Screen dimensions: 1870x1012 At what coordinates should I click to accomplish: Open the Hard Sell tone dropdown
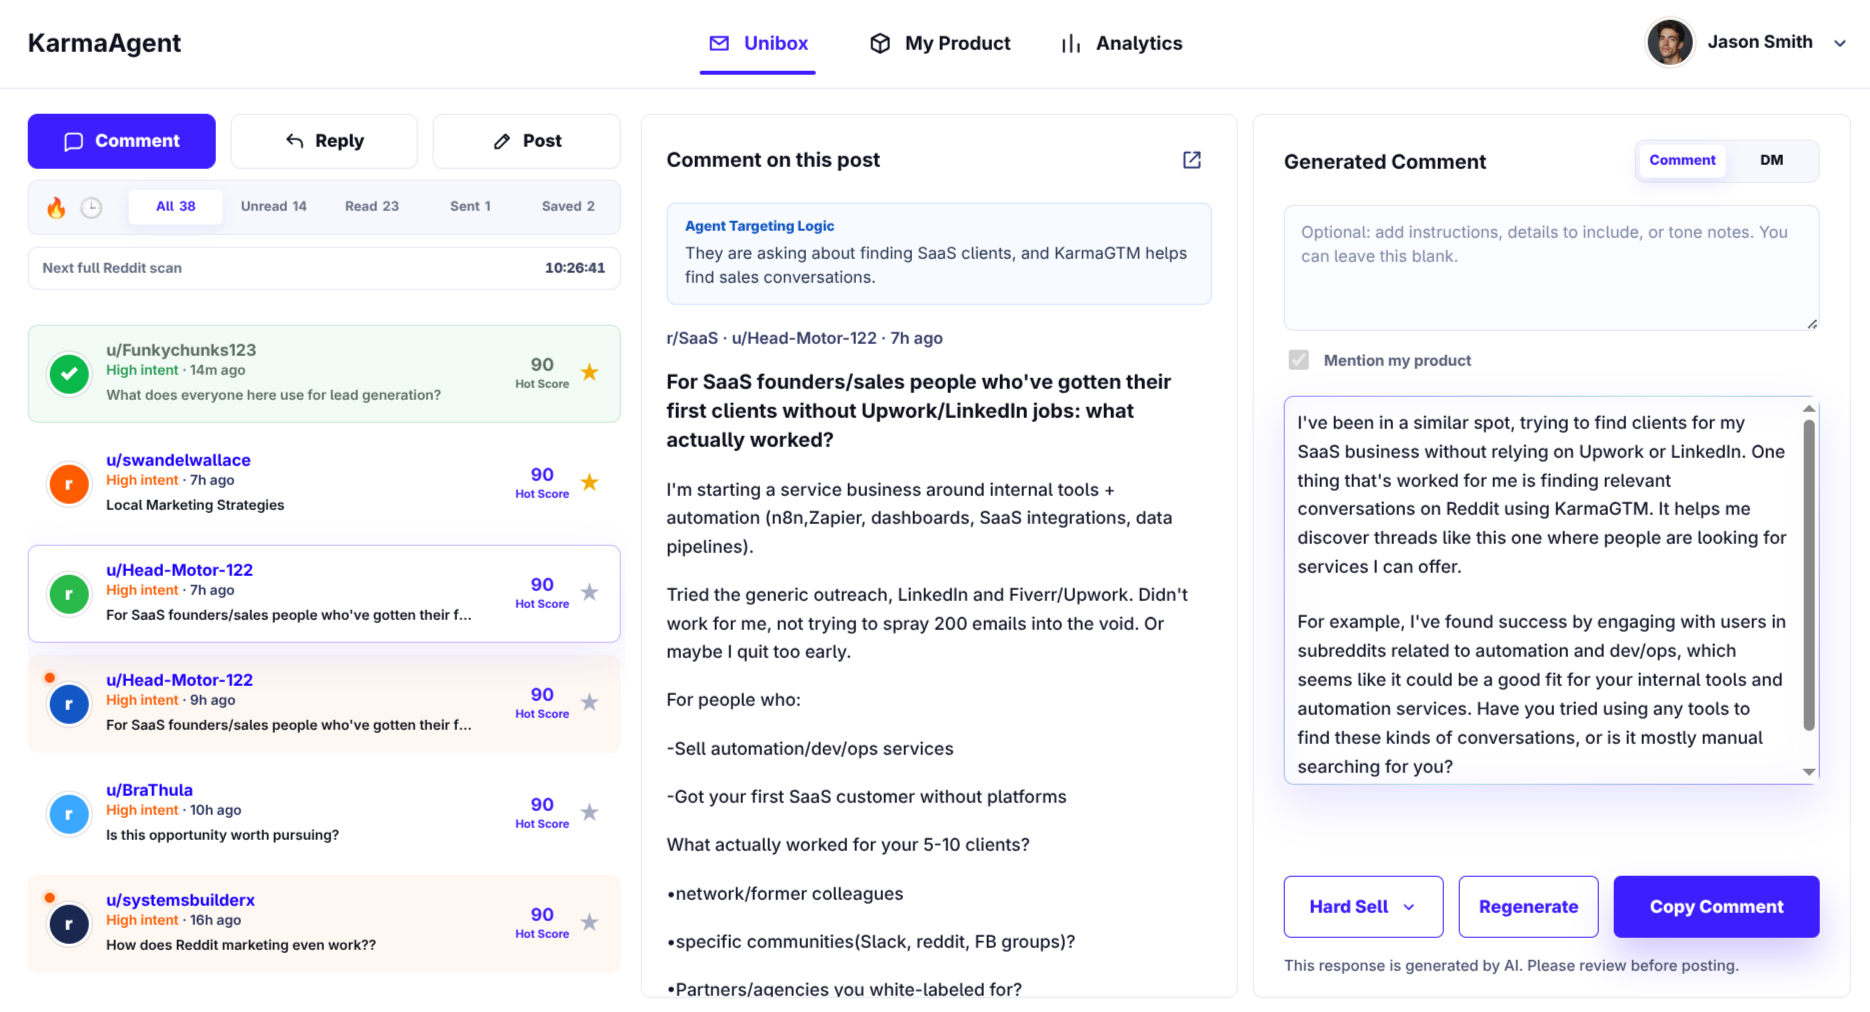click(1363, 907)
